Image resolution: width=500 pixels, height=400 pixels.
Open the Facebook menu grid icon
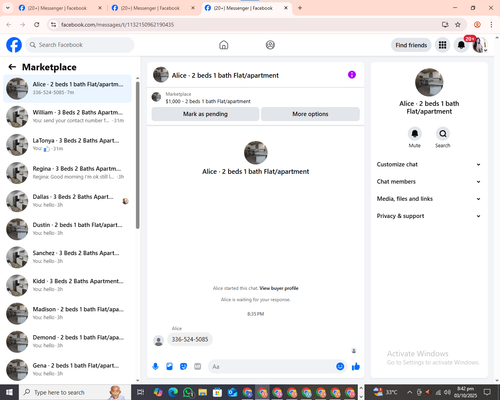pos(442,45)
